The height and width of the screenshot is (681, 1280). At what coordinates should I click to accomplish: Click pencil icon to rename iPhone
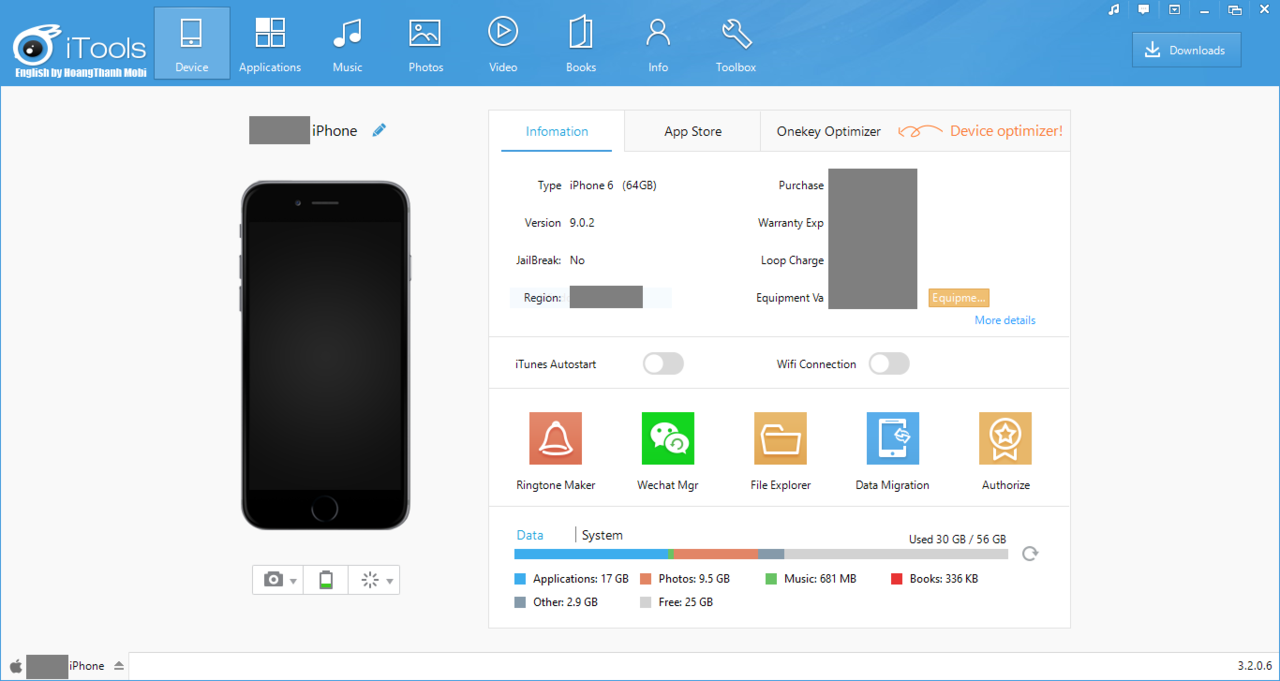click(x=379, y=130)
